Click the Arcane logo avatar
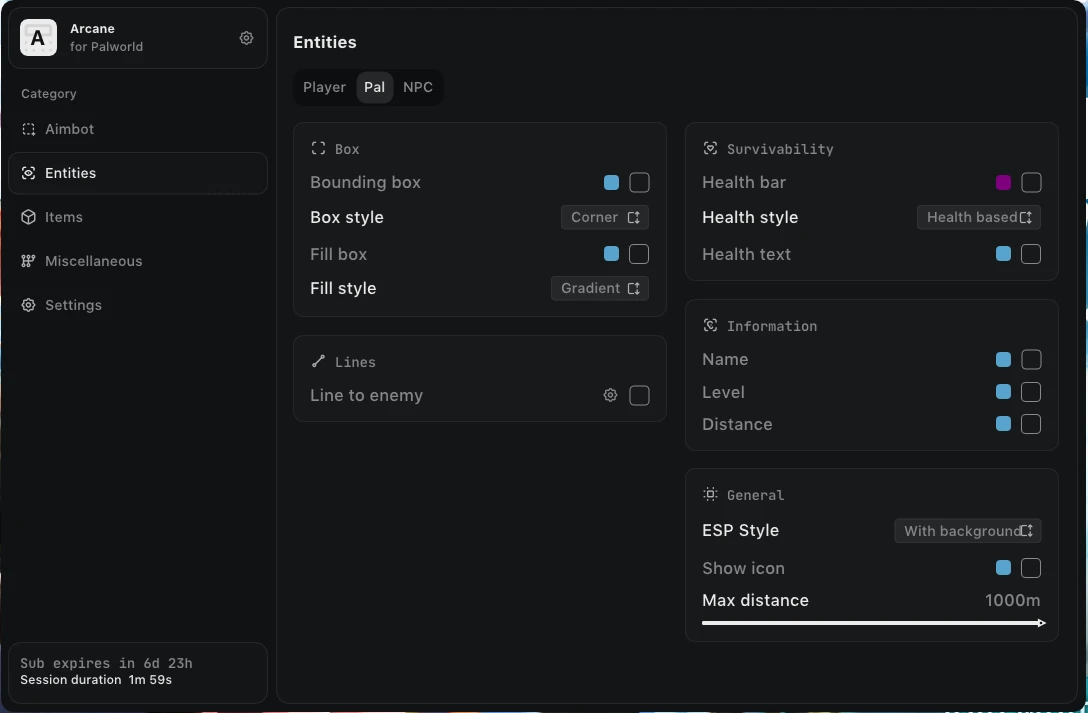Screen dimensions: 1088x713 tap(38, 37)
